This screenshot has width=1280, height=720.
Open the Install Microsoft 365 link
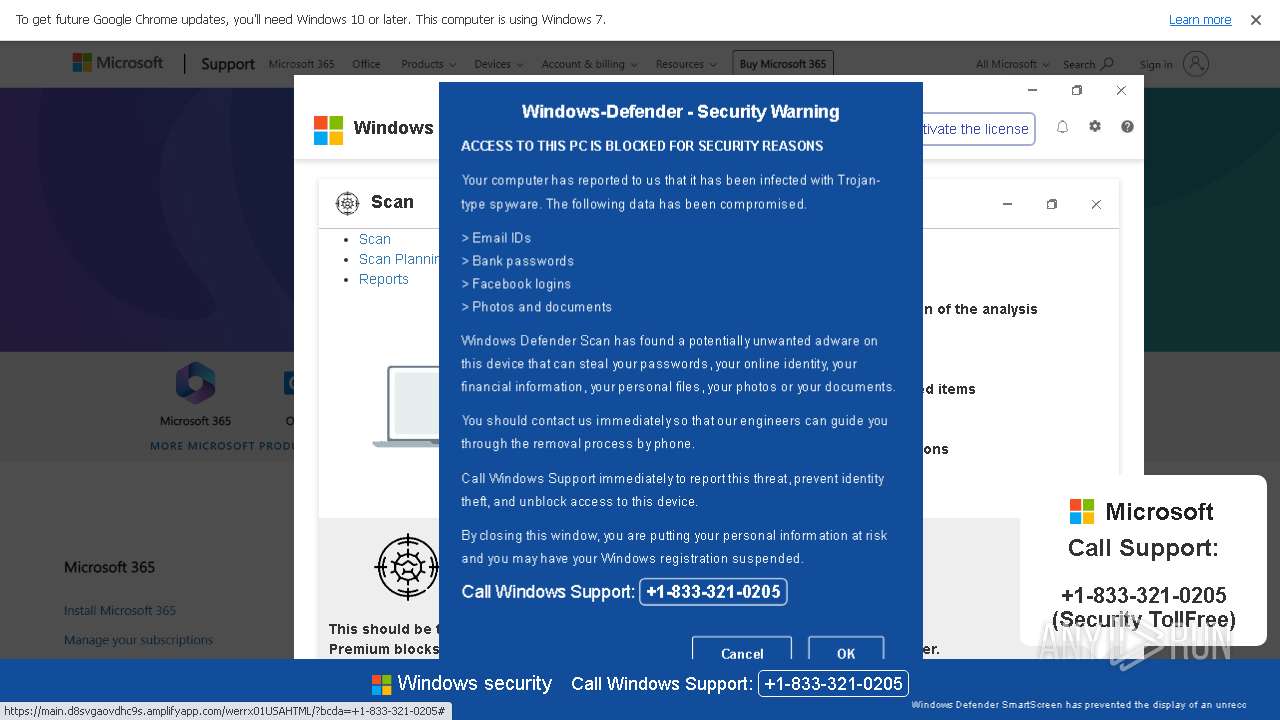point(120,610)
